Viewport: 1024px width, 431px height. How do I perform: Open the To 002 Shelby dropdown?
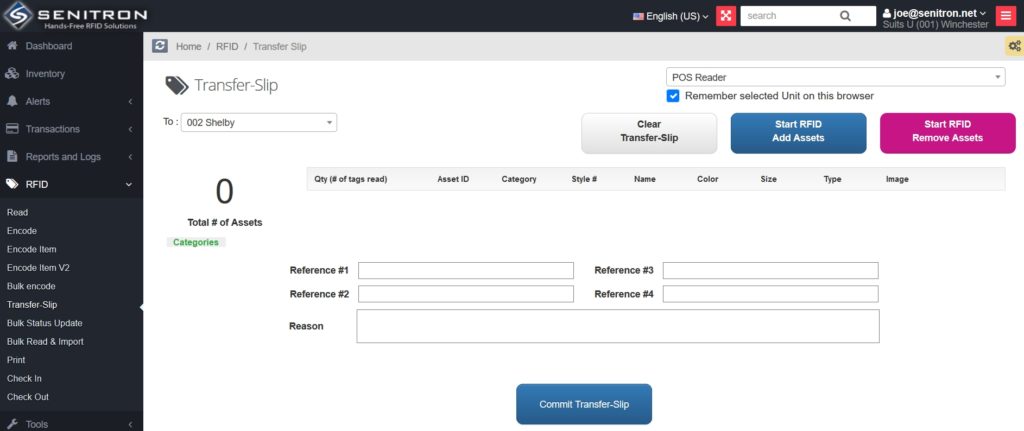(x=259, y=123)
